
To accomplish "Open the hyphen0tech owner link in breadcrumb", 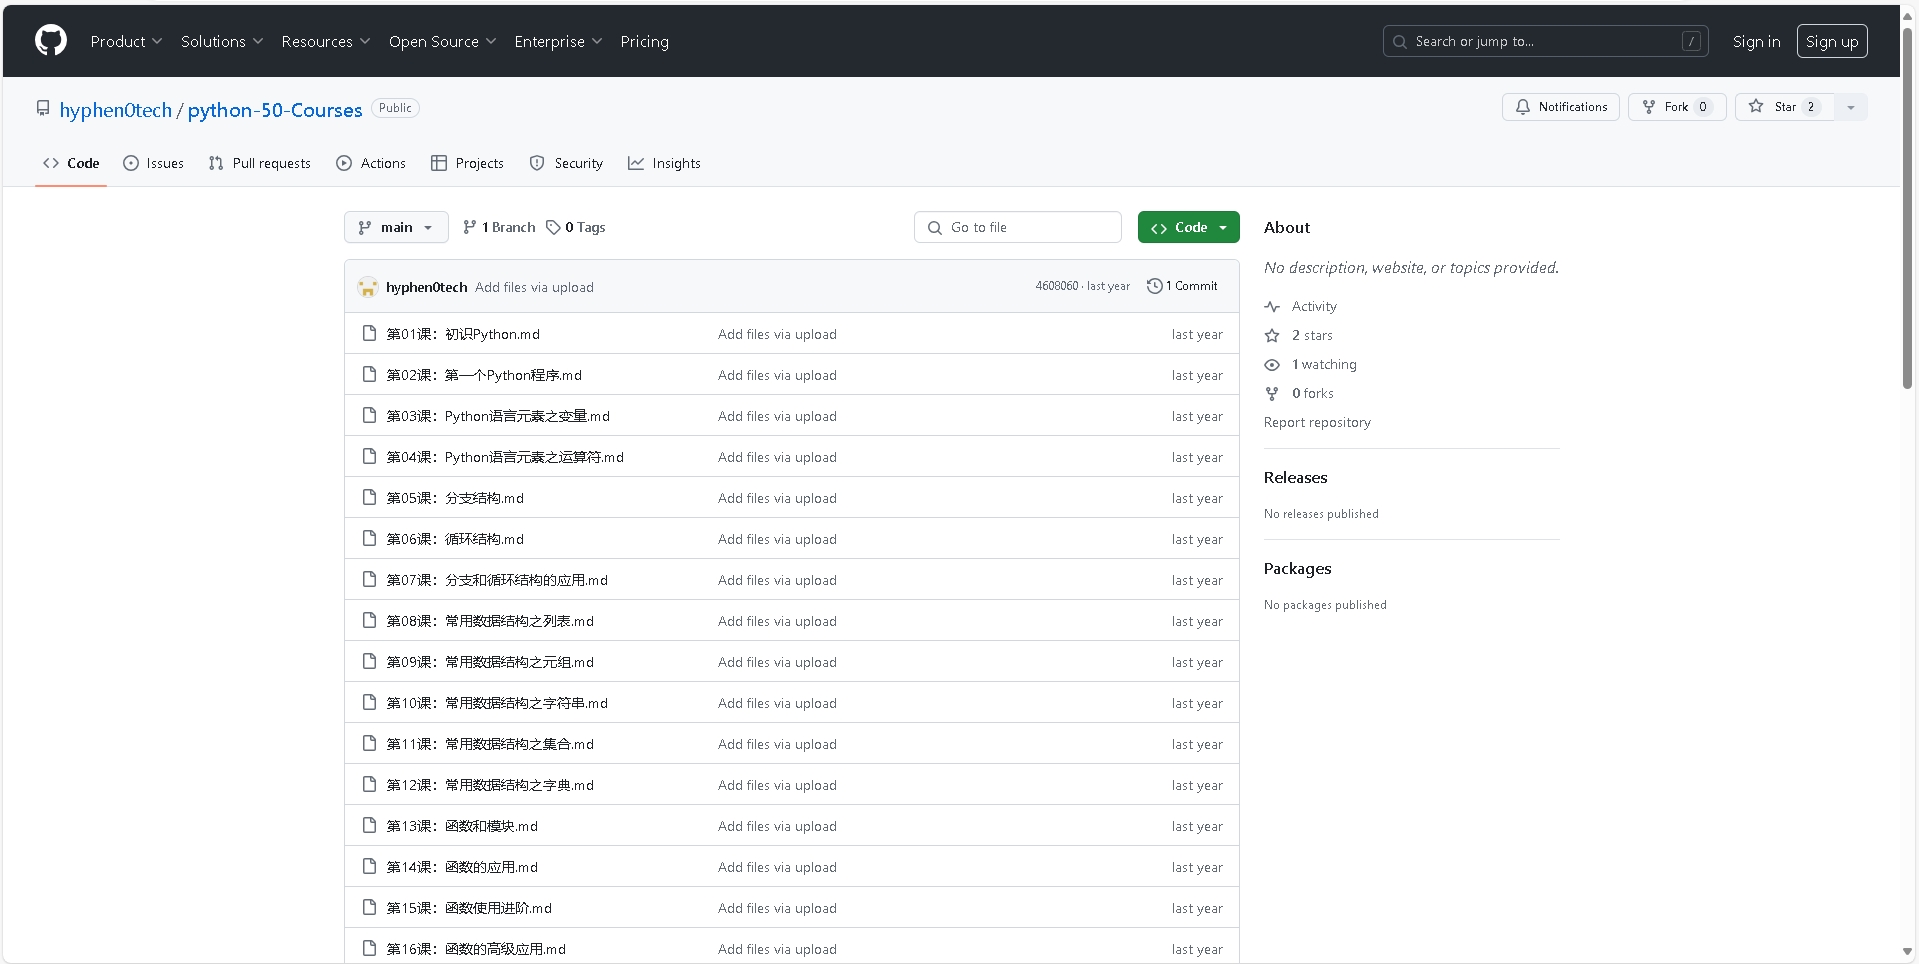I will click(x=116, y=110).
